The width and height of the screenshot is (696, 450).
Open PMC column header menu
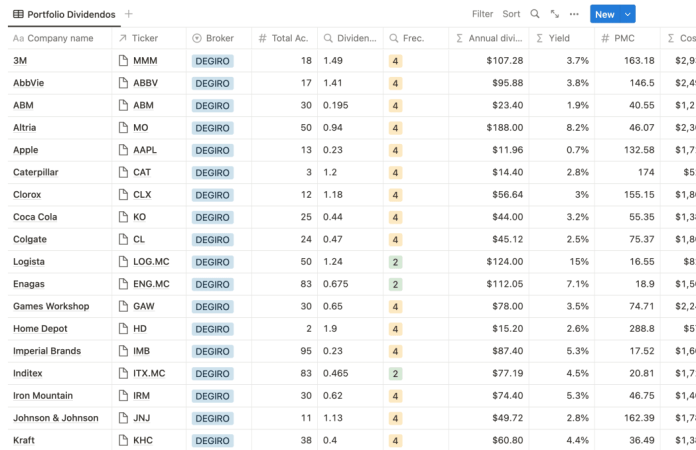tap(627, 38)
